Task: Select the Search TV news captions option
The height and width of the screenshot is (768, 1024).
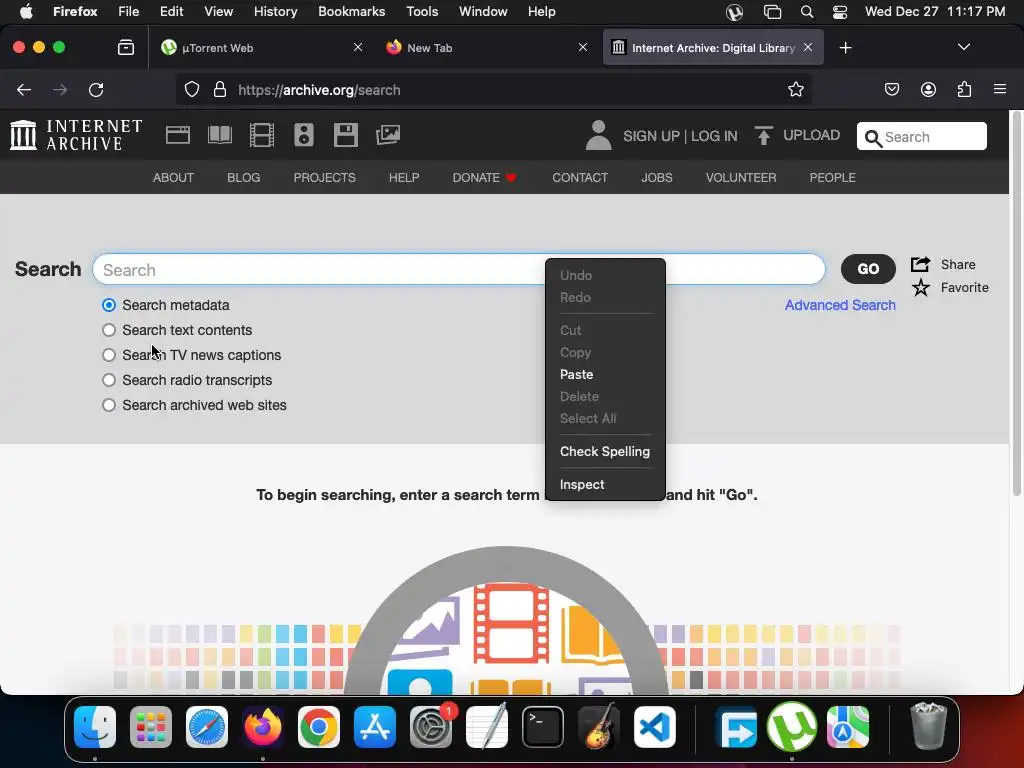Action: 109,355
